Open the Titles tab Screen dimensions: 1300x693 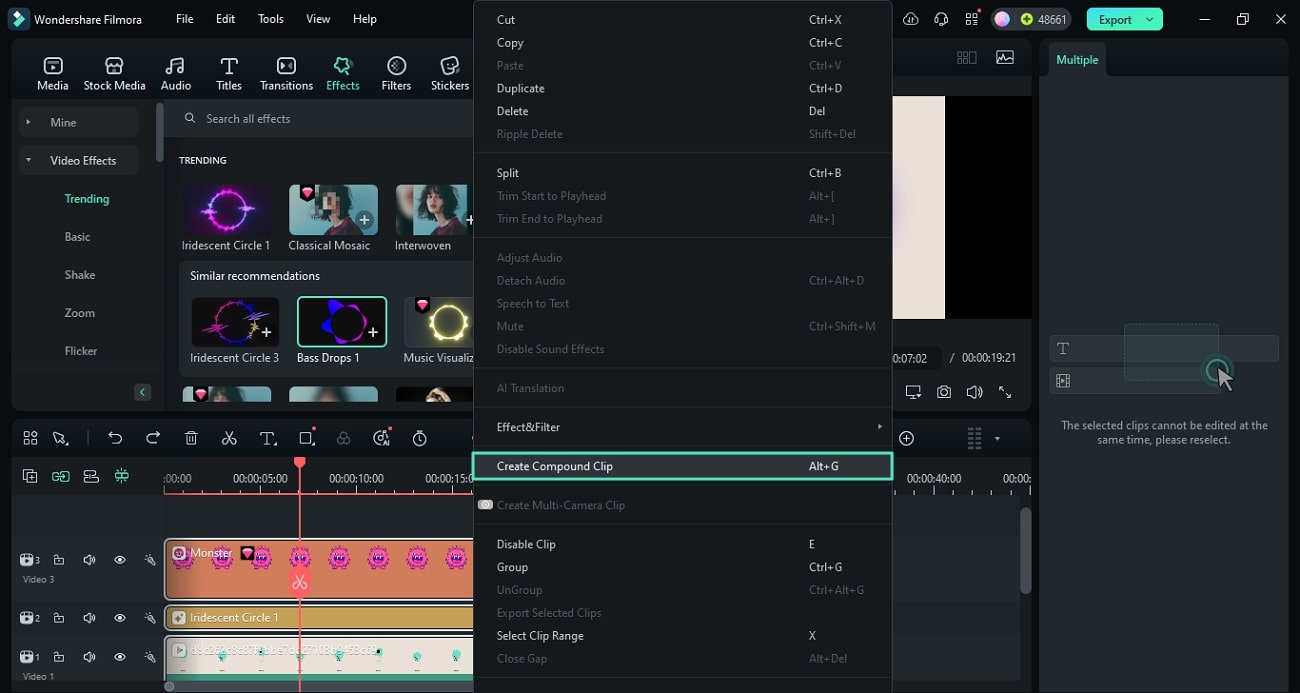click(229, 74)
